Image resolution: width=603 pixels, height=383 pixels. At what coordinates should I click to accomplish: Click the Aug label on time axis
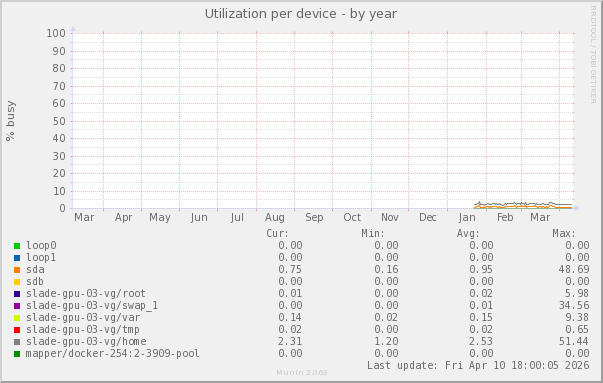coord(275,218)
